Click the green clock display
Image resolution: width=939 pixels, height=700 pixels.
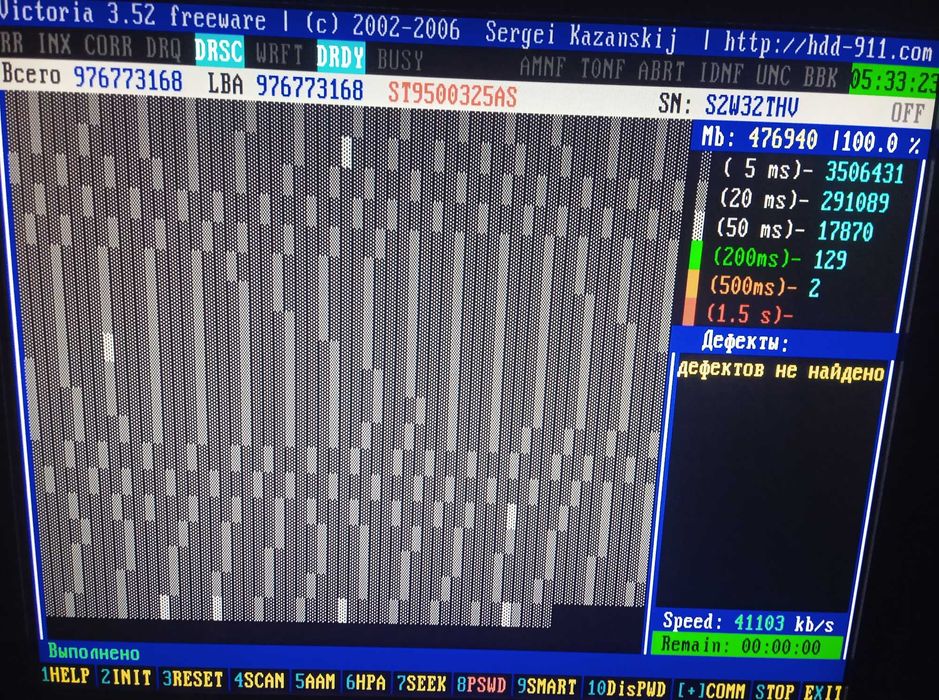[x=893, y=81]
